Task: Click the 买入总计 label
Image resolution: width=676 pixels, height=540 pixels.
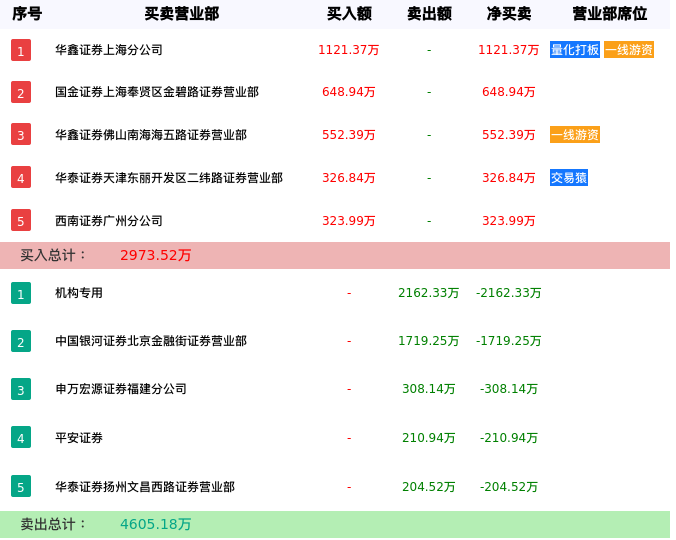Action: [x=53, y=255]
